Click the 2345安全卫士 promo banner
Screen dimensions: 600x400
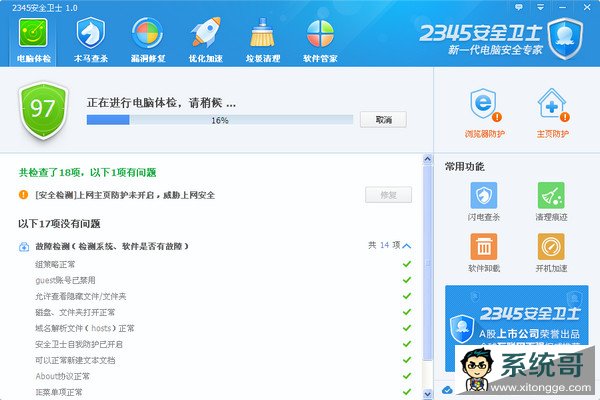point(517,328)
